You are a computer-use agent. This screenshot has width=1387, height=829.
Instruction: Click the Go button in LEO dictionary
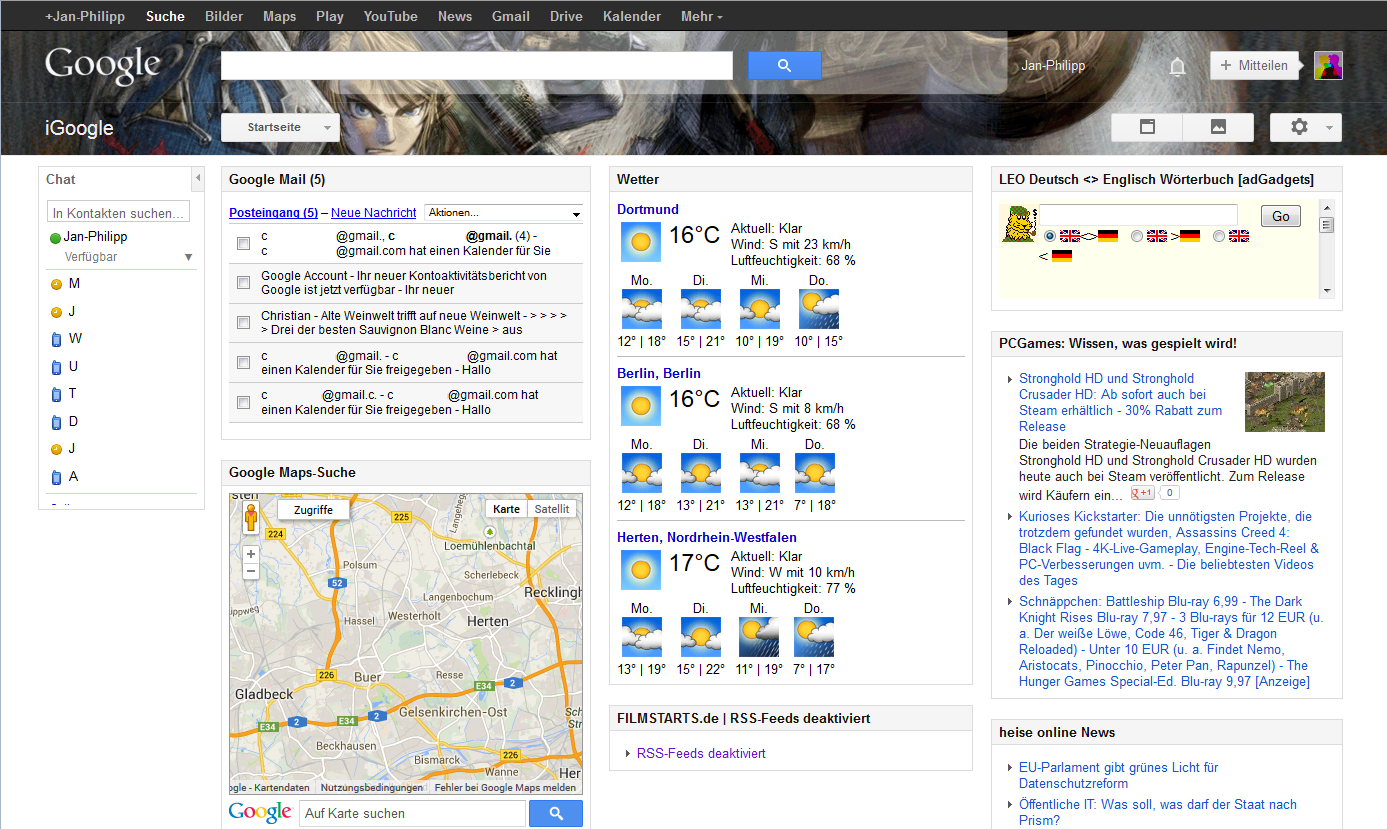tap(1281, 216)
